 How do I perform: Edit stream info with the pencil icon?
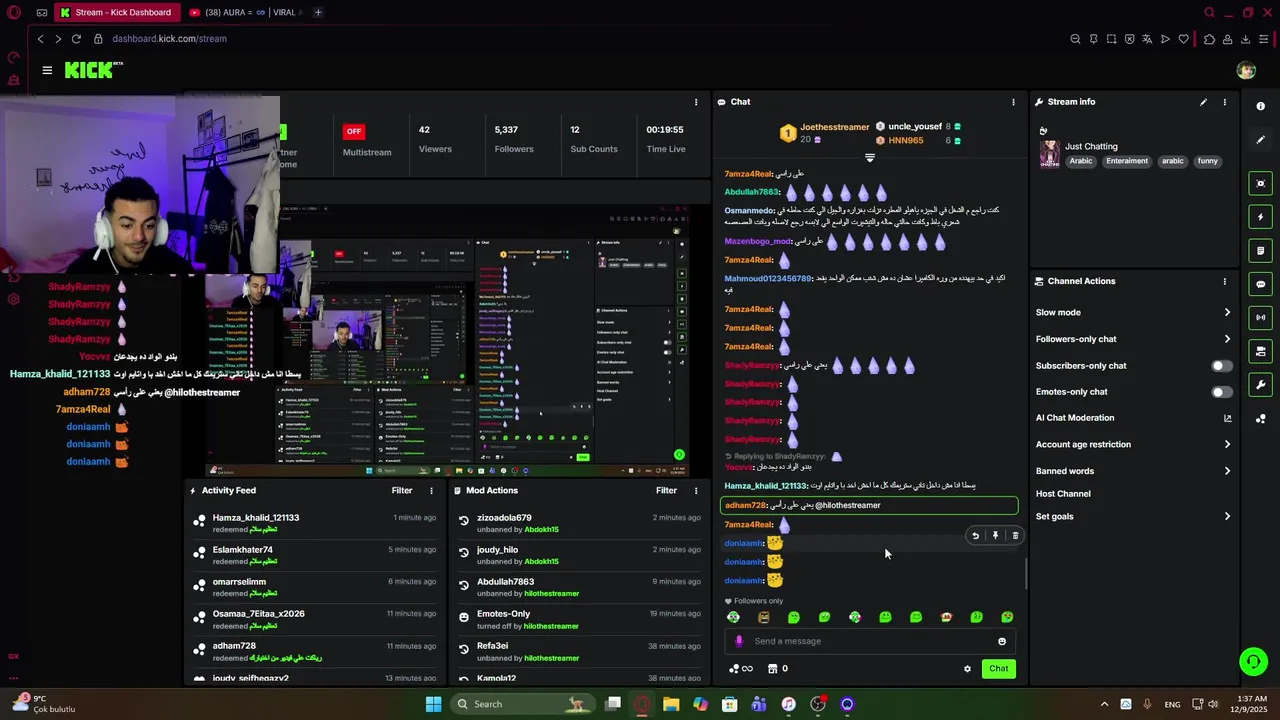click(x=1203, y=102)
